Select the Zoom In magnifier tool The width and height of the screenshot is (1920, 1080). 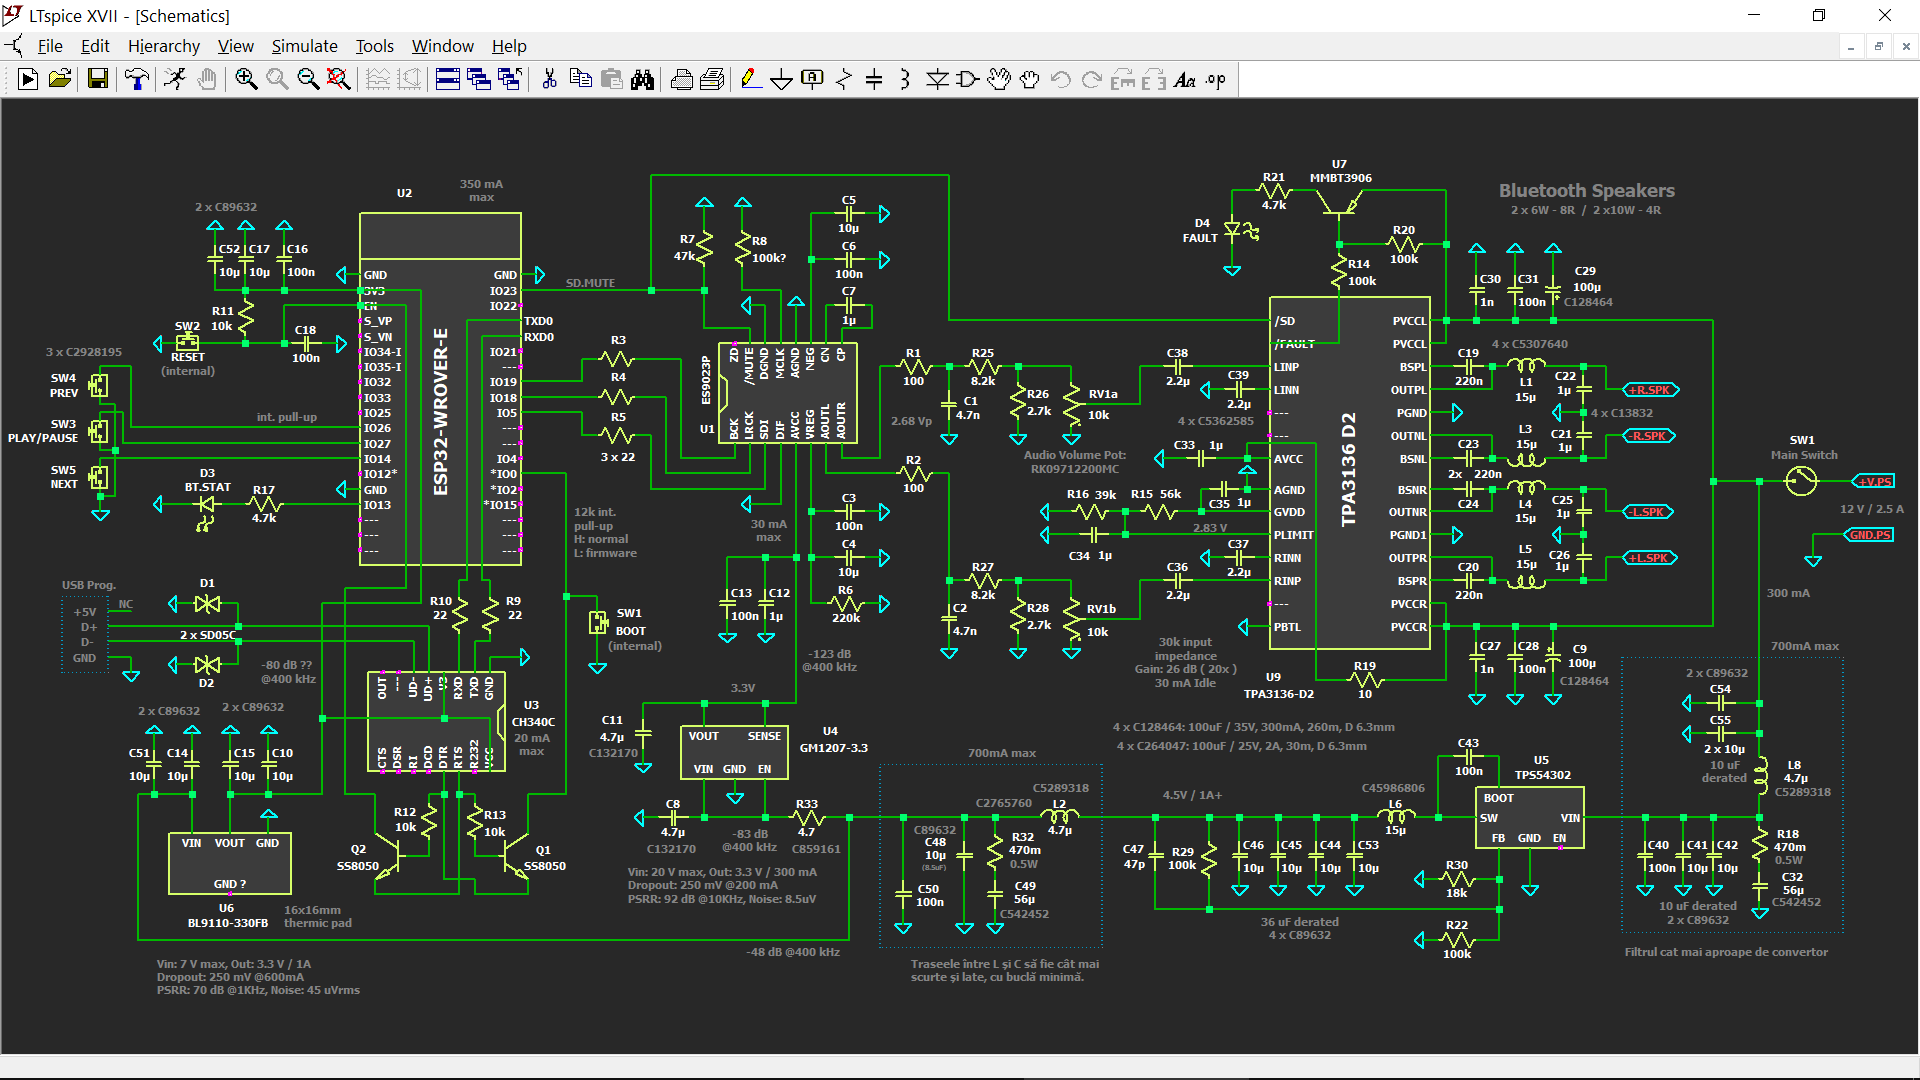pos(246,79)
